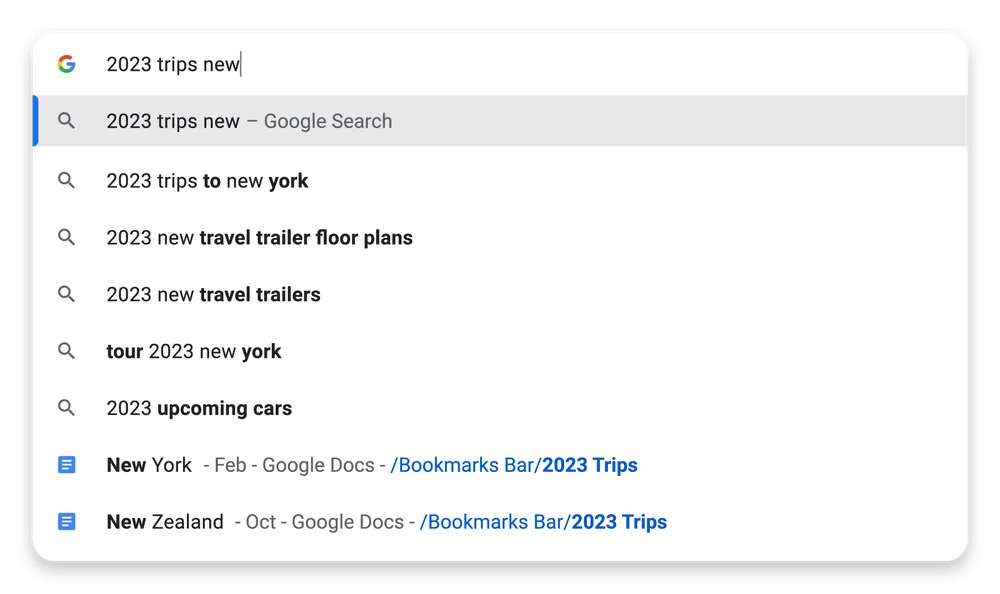This screenshot has width=1000, height=594.
Task: Click the address bar text '2023 trips new'
Action: coord(173,65)
